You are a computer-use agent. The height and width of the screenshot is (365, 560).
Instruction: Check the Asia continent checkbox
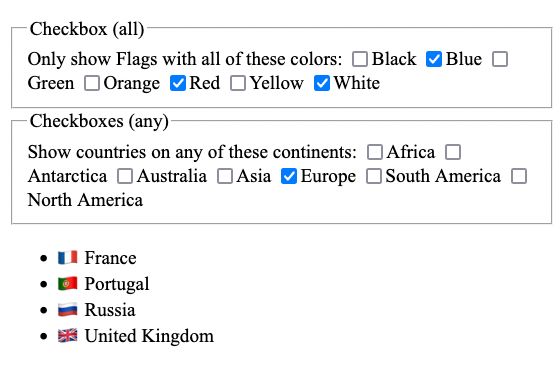[x=225, y=176]
